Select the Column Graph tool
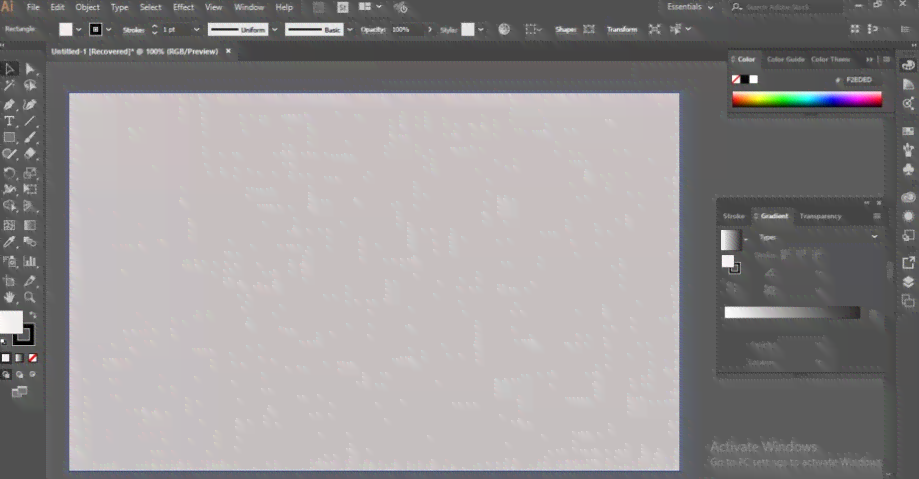The image size is (919, 479). point(30,261)
